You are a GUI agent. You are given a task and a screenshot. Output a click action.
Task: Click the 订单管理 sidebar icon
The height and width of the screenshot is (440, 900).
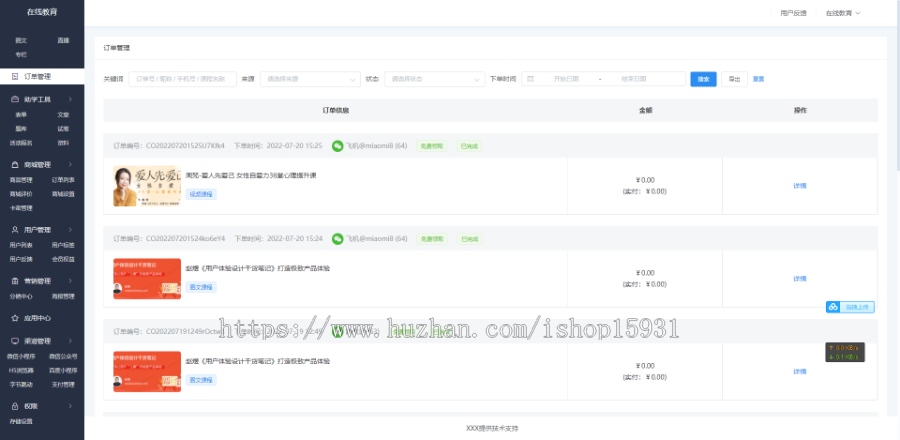(15, 76)
